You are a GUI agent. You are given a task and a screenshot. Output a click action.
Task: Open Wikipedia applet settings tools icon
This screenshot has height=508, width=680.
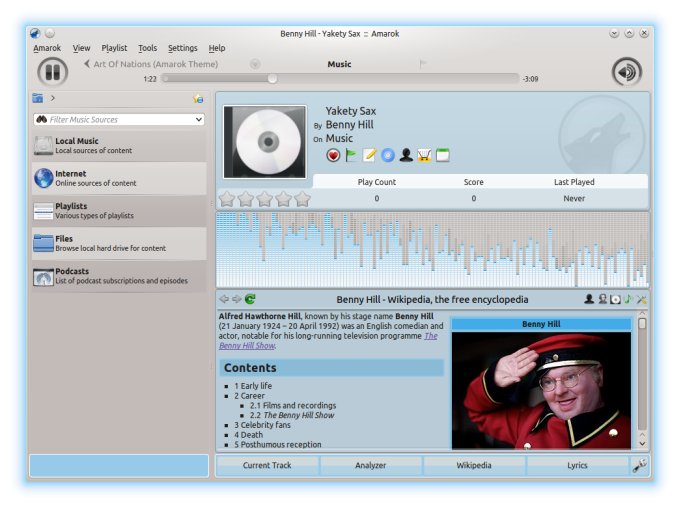(x=642, y=299)
